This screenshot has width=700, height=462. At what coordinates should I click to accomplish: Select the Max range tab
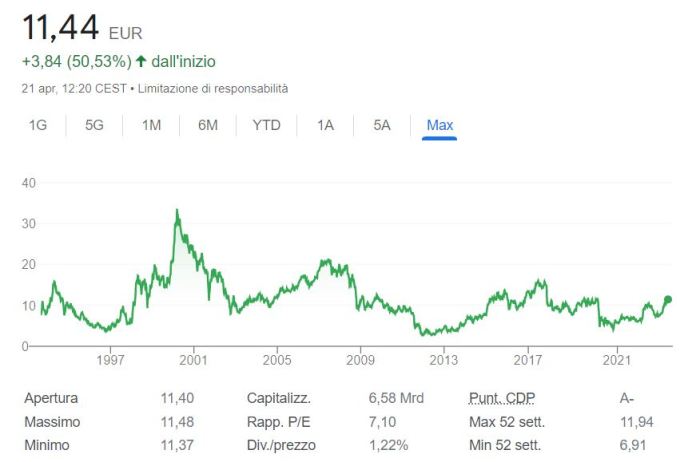tap(439, 125)
